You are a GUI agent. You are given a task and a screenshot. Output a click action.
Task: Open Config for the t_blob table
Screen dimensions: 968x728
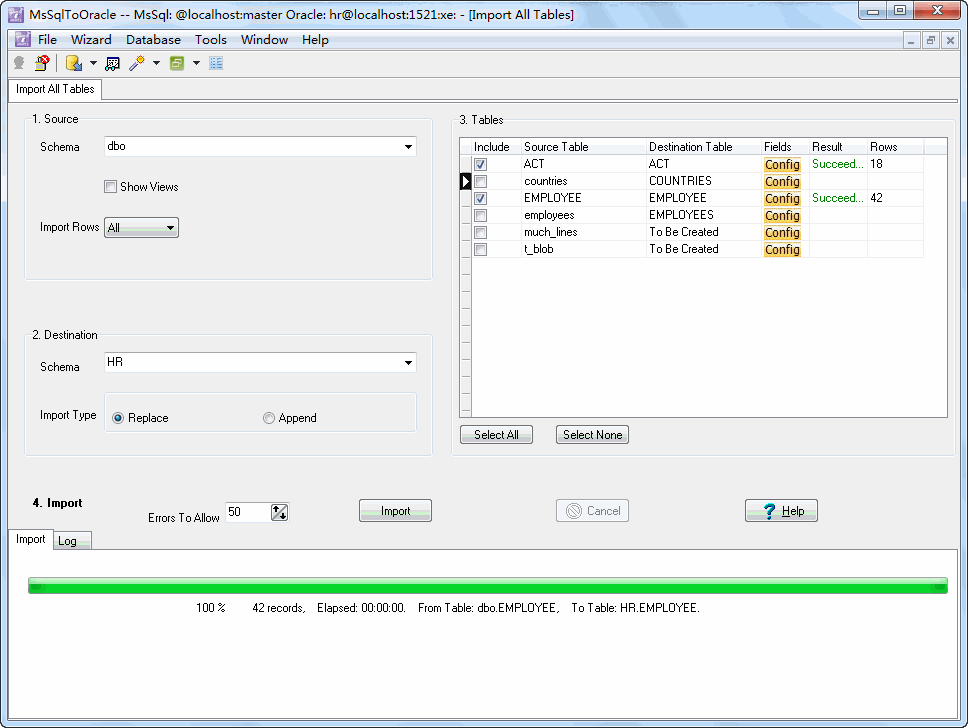pos(782,249)
